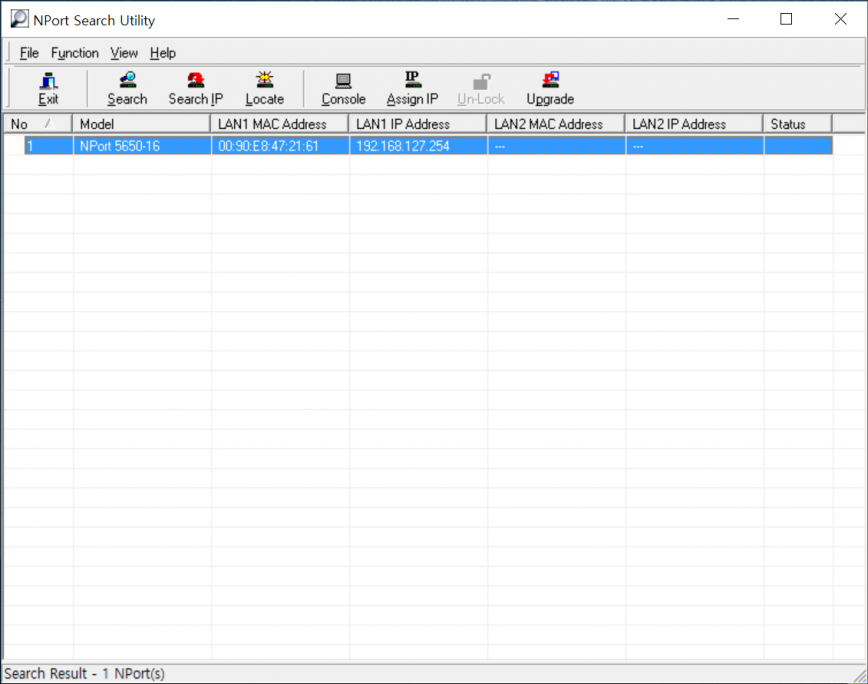Launch the Assign IP tool
This screenshot has height=684, width=868.
[412, 89]
